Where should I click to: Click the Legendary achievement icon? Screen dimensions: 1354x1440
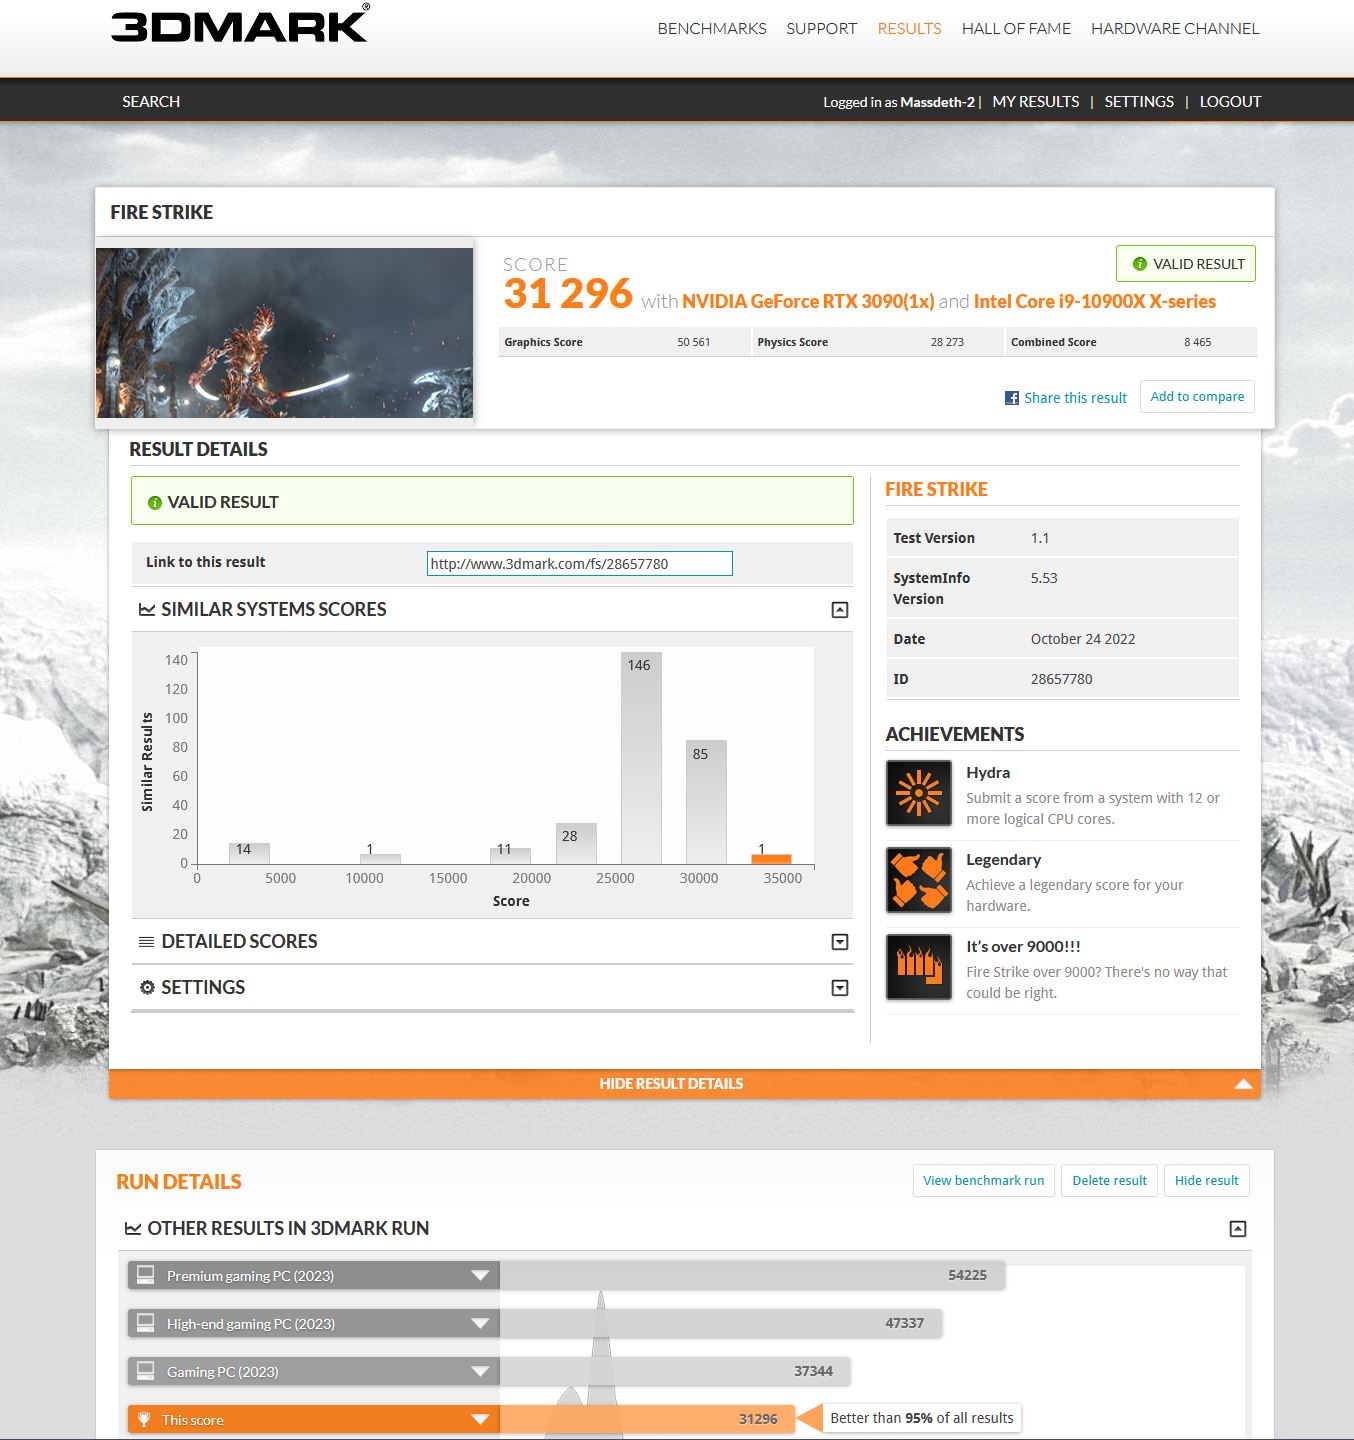919,881
